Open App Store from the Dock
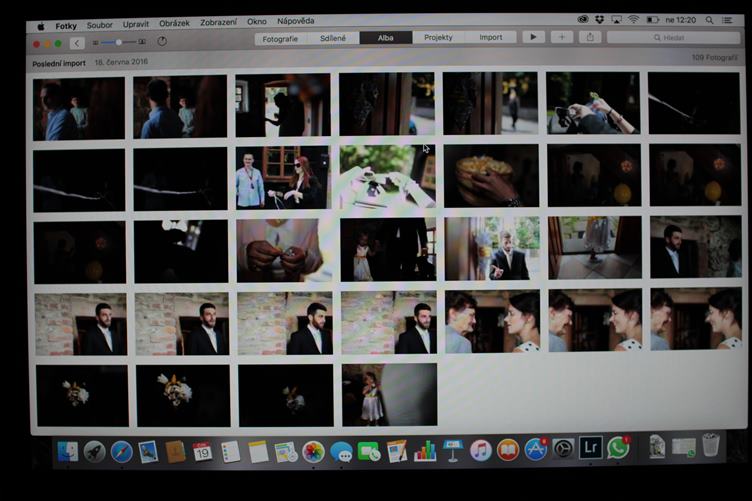The width and height of the screenshot is (752, 501). tap(536, 449)
